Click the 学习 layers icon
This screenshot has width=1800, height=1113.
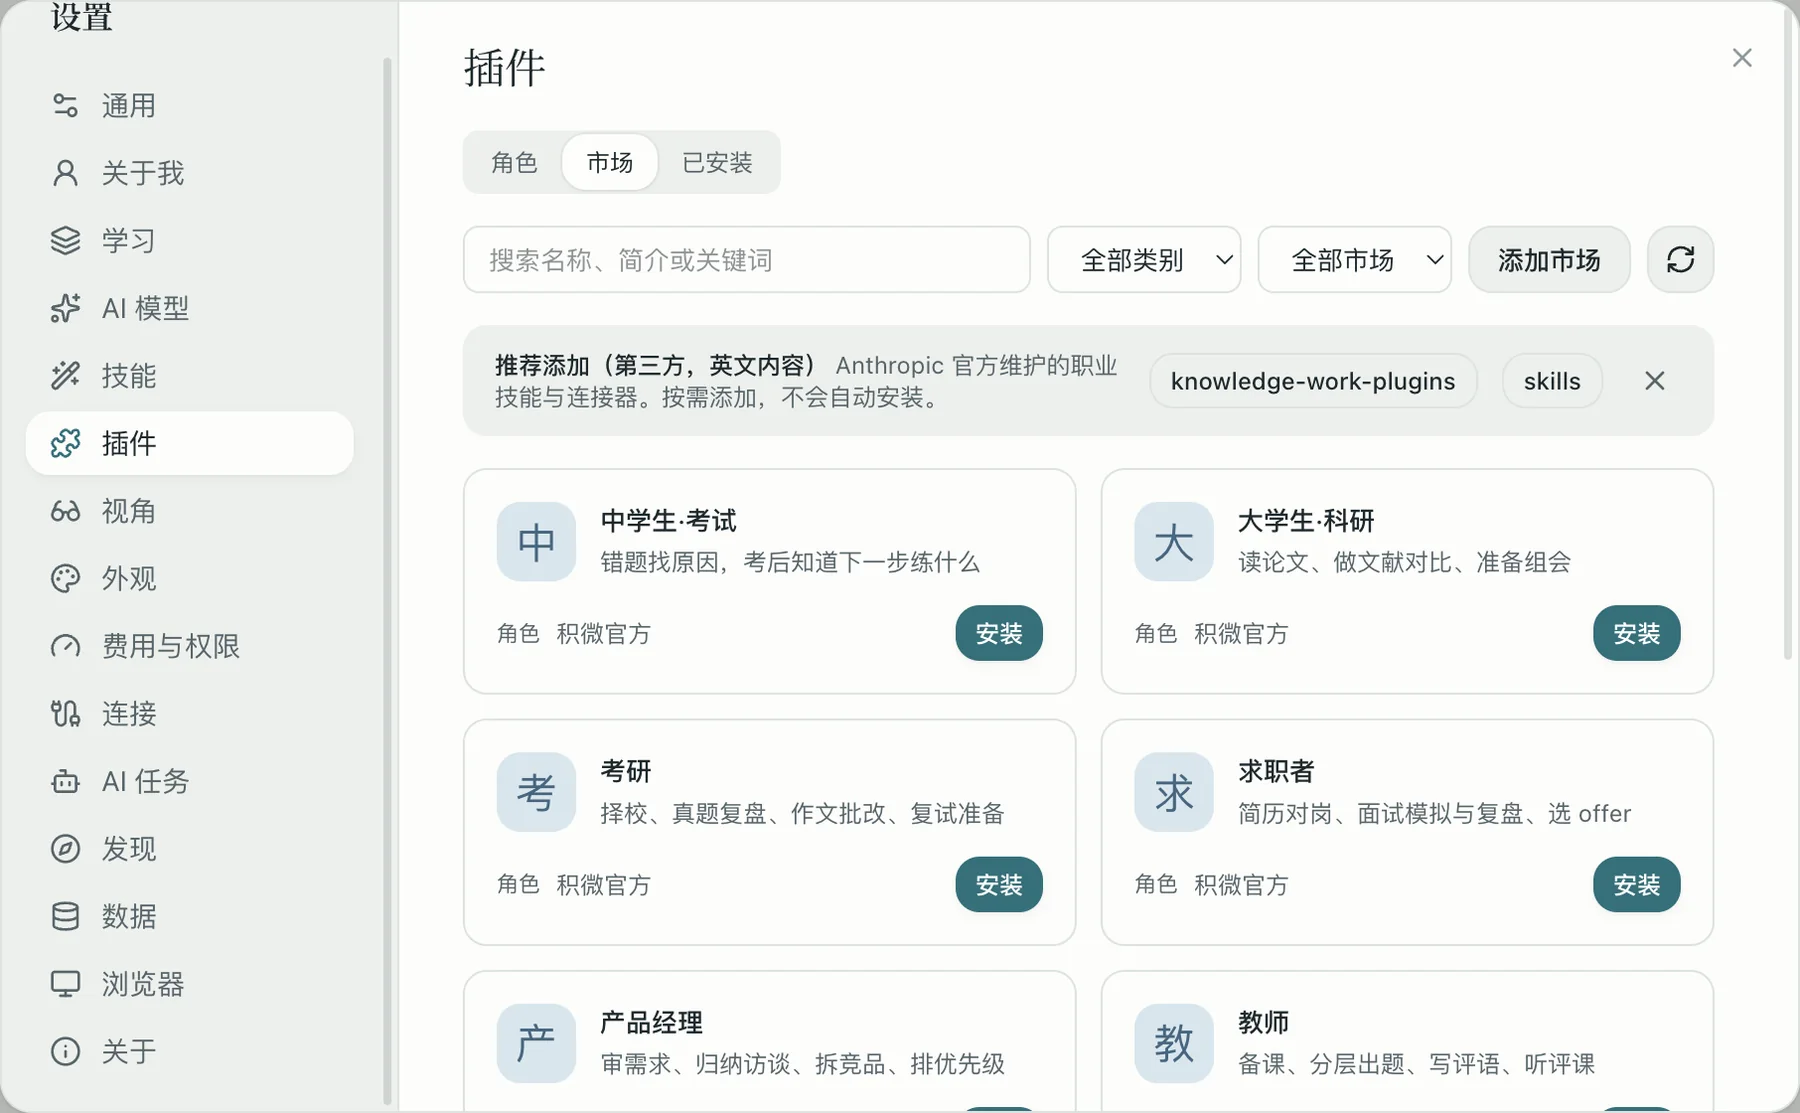(65, 240)
